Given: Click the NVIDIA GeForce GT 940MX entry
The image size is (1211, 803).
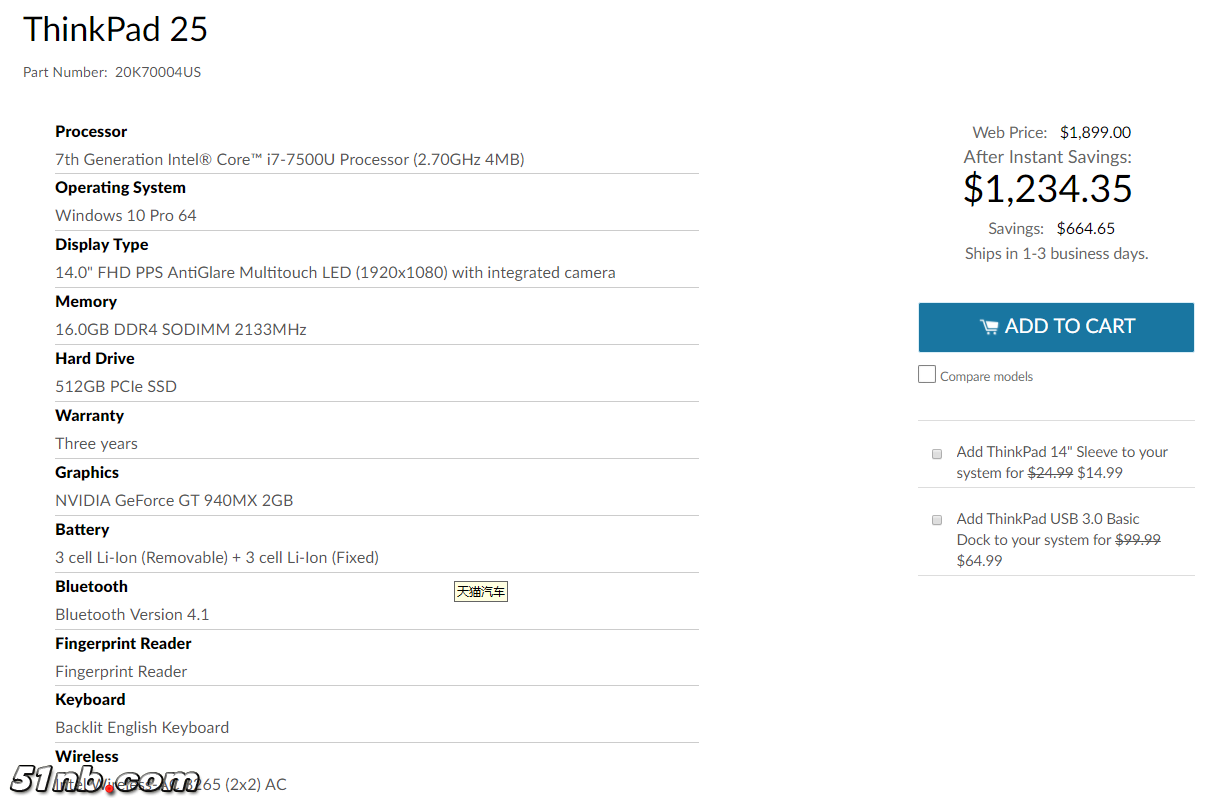Looking at the screenshot, I should [x=174, y=500].
